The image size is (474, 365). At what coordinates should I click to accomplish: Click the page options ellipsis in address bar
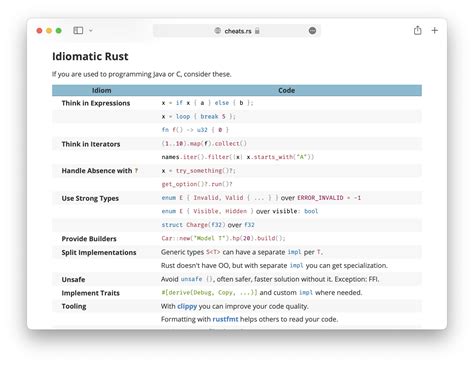point(312,31)
